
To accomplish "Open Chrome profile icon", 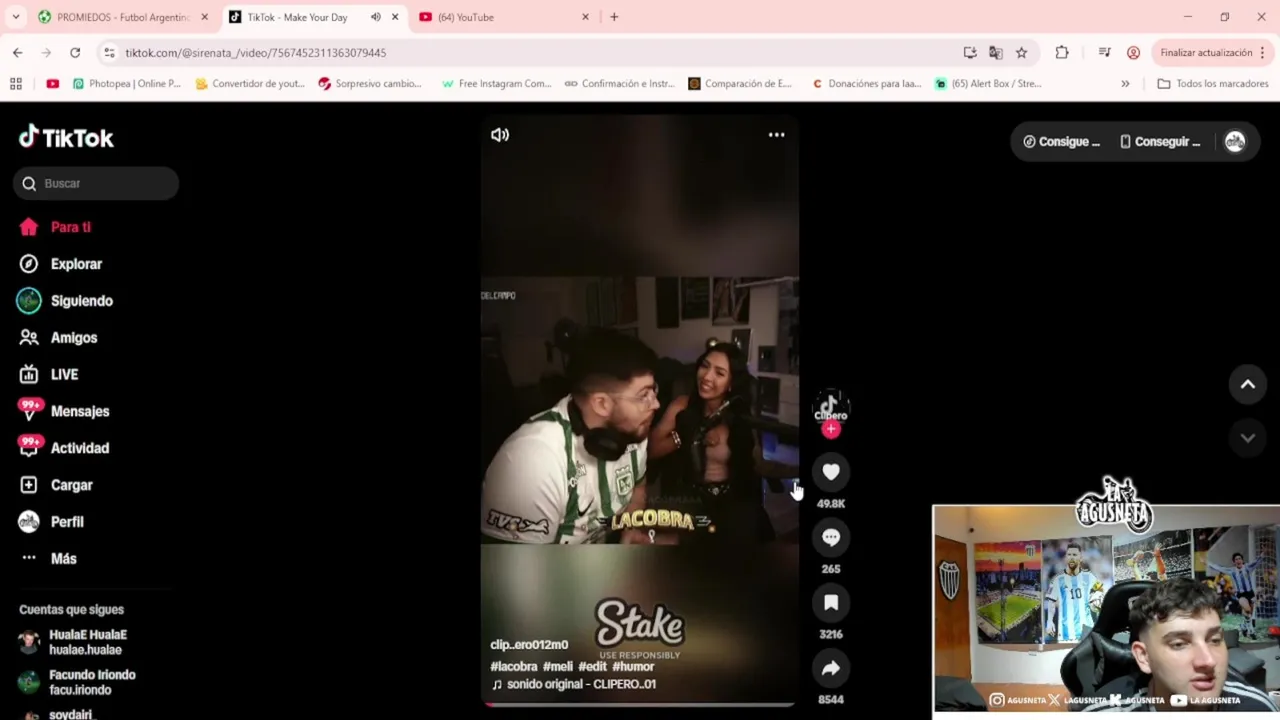I will pos(1133,52).
